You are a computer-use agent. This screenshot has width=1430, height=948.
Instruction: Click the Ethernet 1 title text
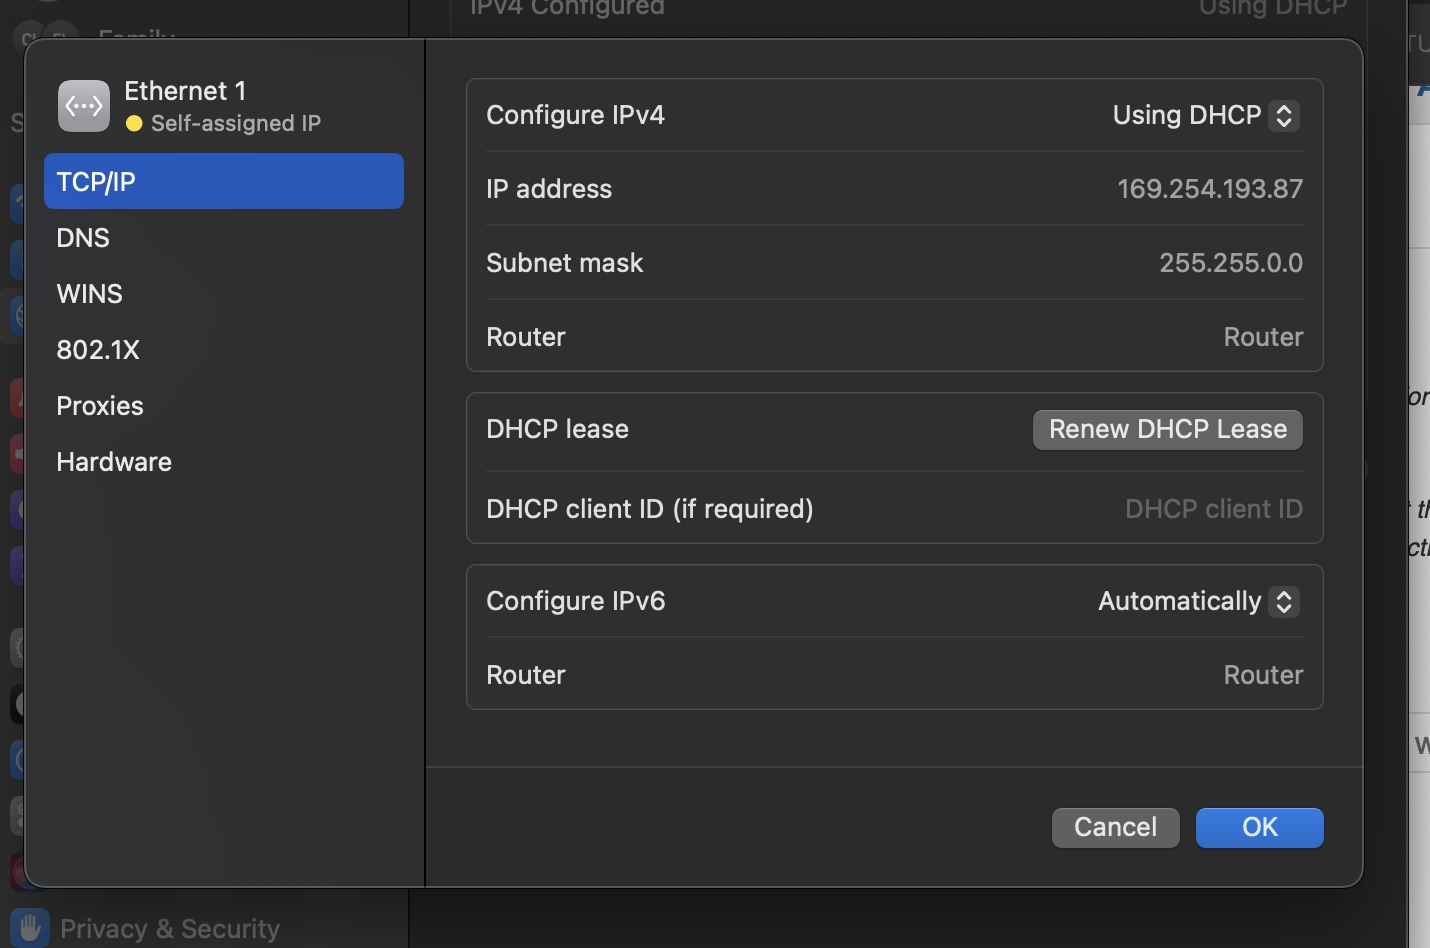185,91
